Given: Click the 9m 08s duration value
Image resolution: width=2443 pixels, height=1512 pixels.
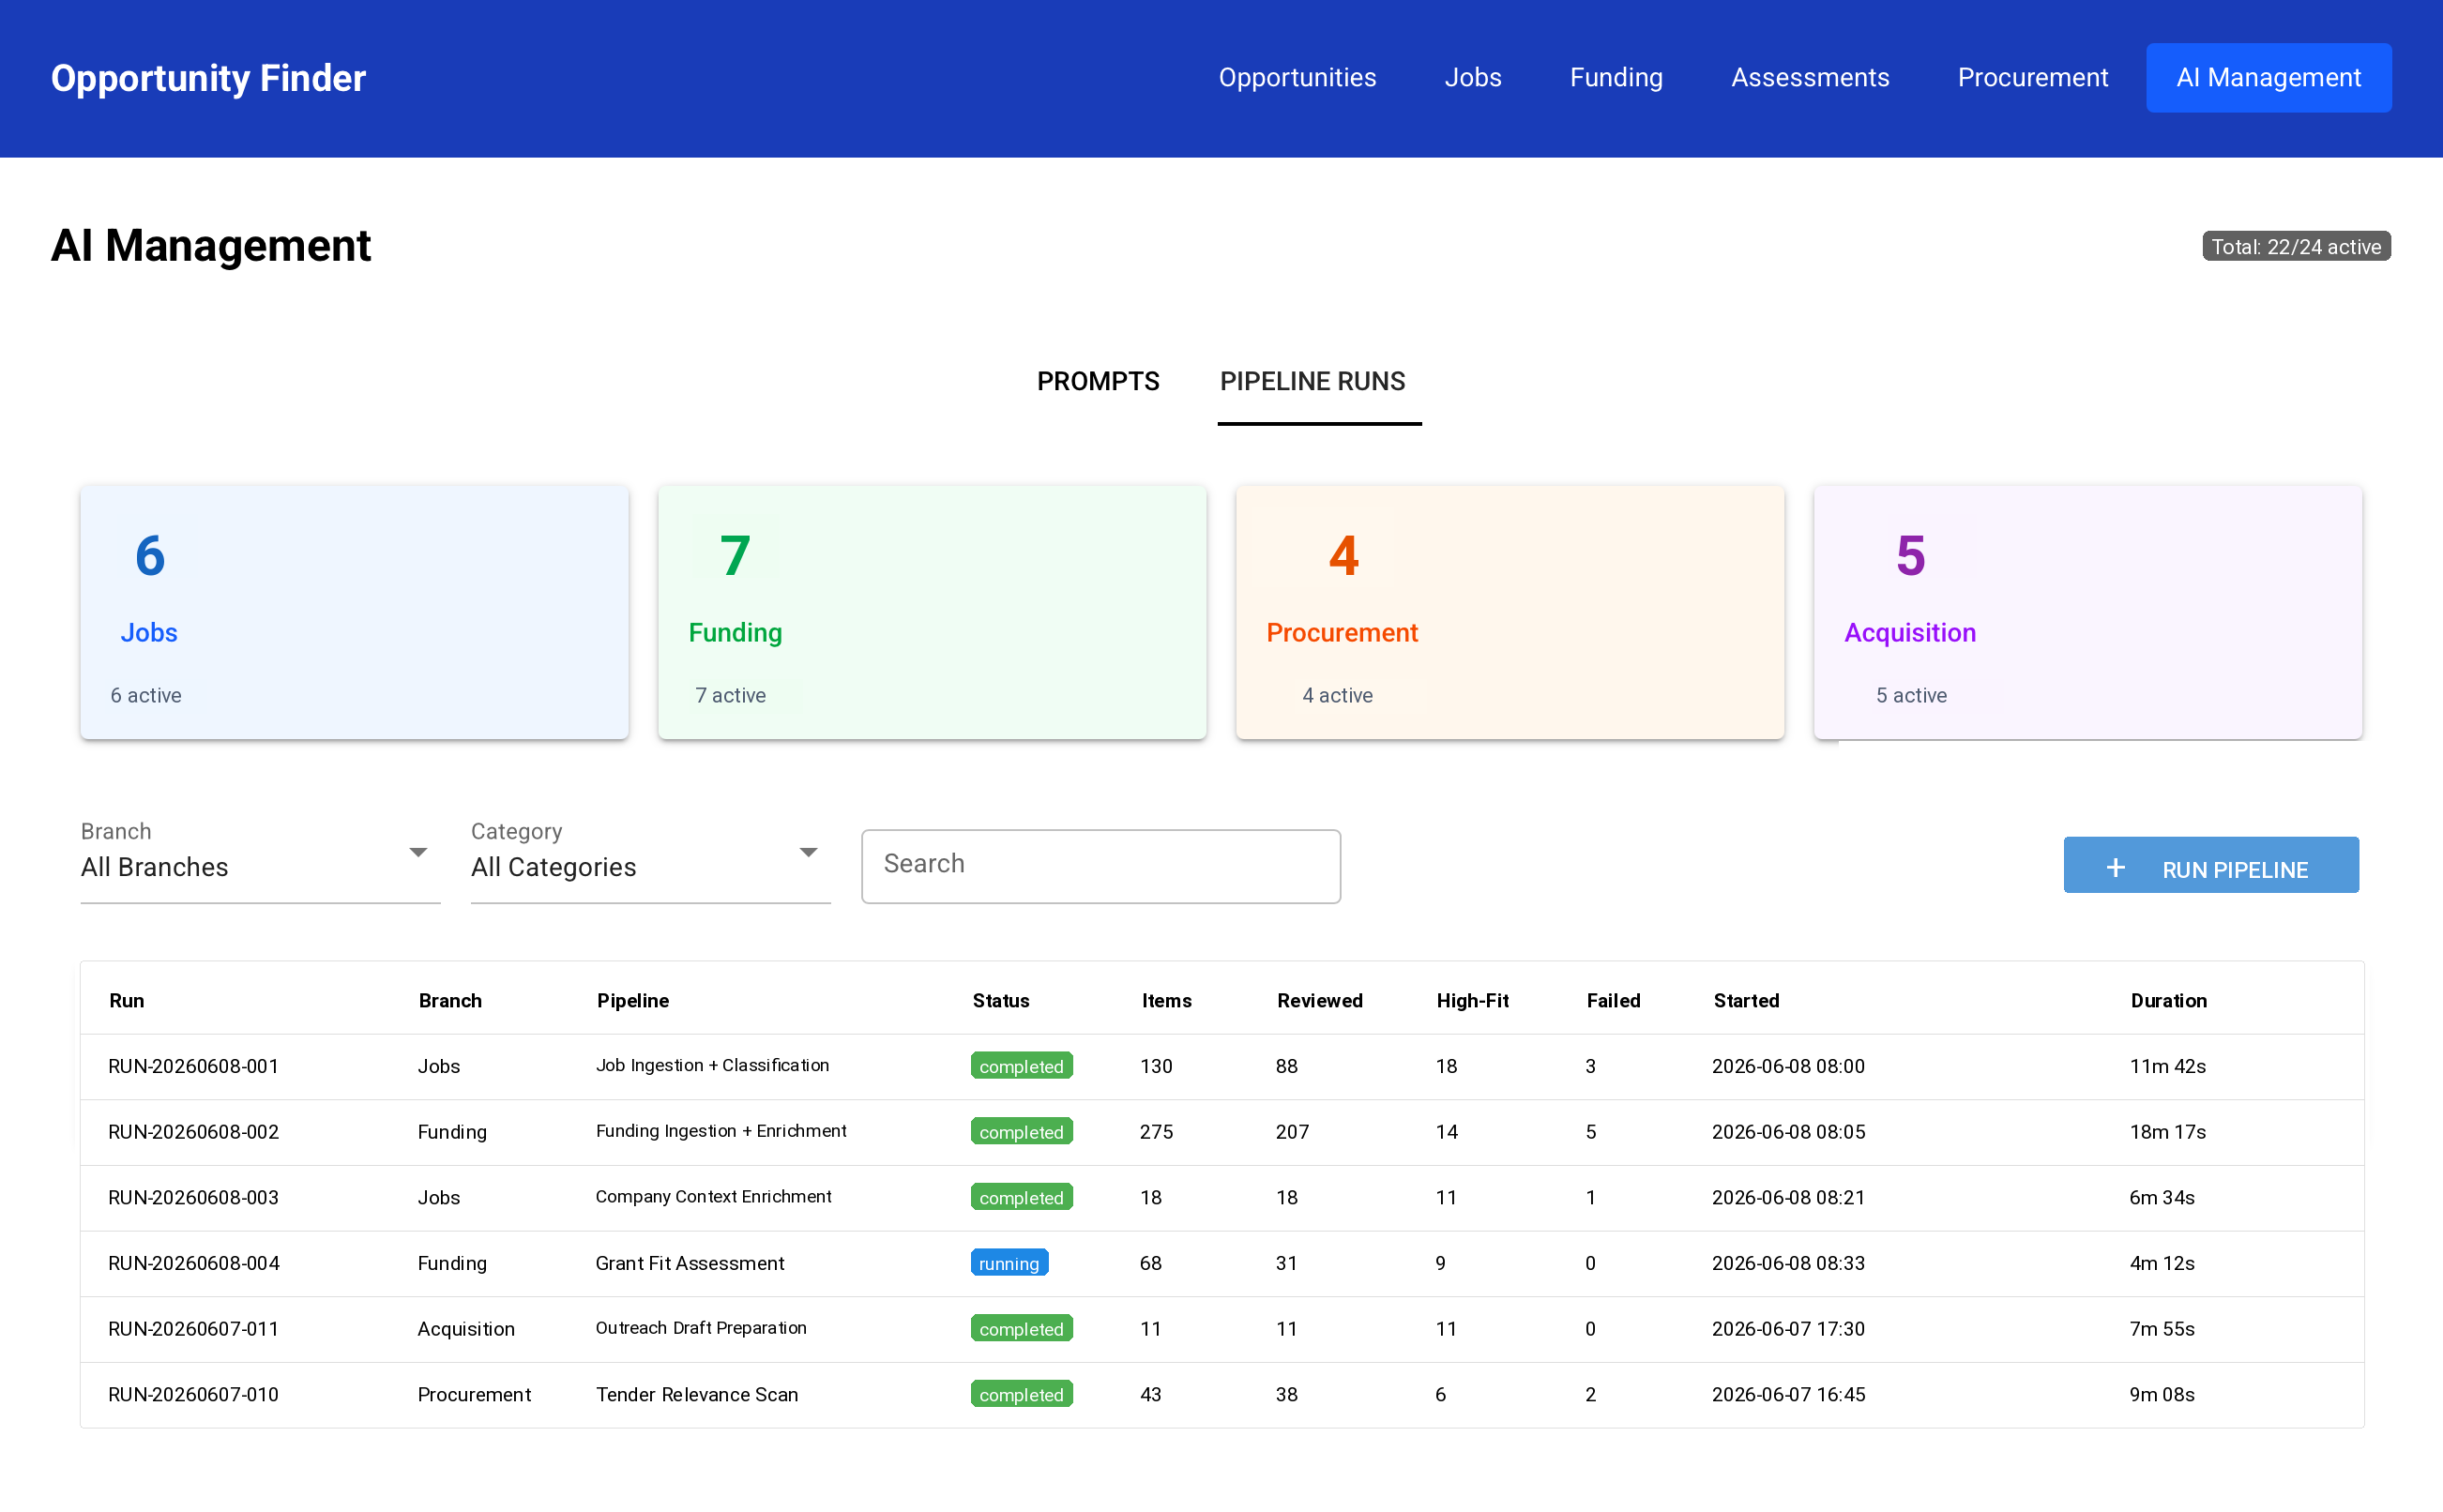Looking at the screenshot, I should point(2162,1394).
